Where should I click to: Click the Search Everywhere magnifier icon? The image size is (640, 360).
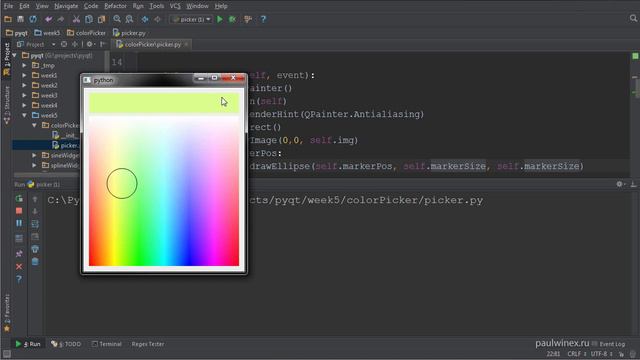(633, 18)
